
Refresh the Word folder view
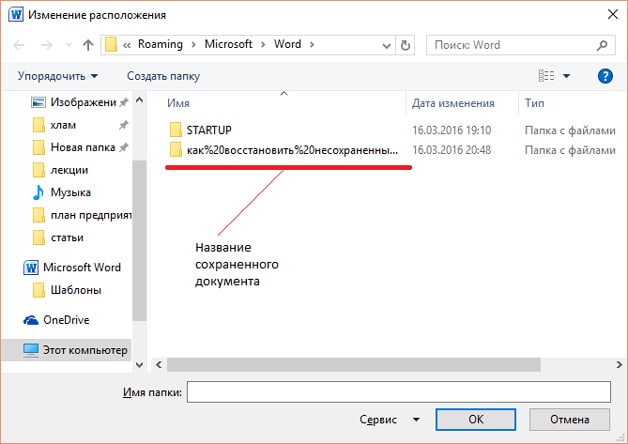click(405, 45)
